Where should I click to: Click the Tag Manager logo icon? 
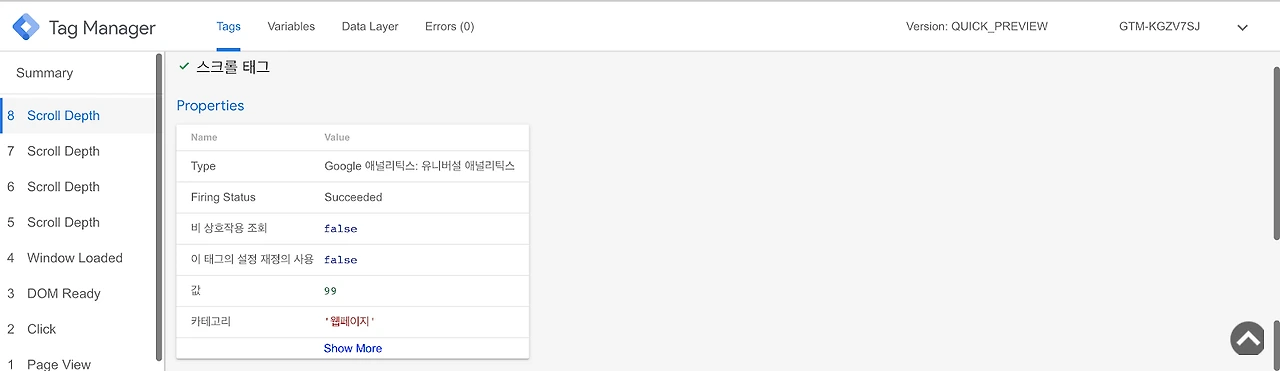click(x=25, y=27)
